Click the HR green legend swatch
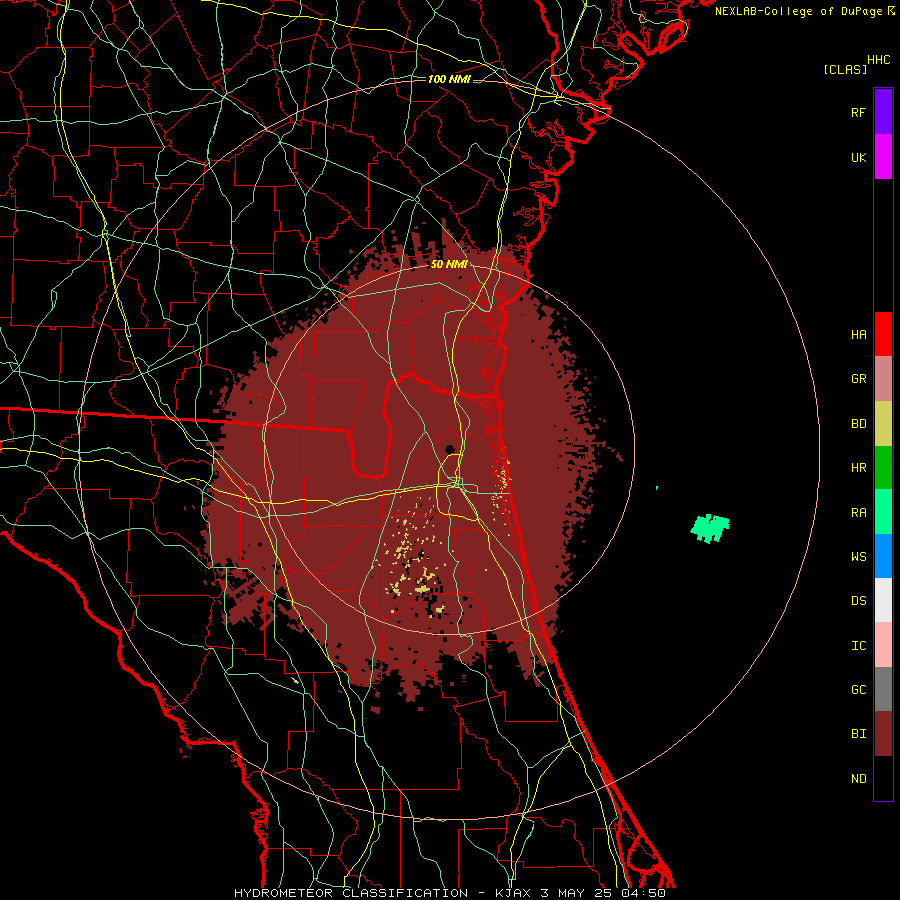This screenshot has width=900, height=900. click(x=883, y=467)
